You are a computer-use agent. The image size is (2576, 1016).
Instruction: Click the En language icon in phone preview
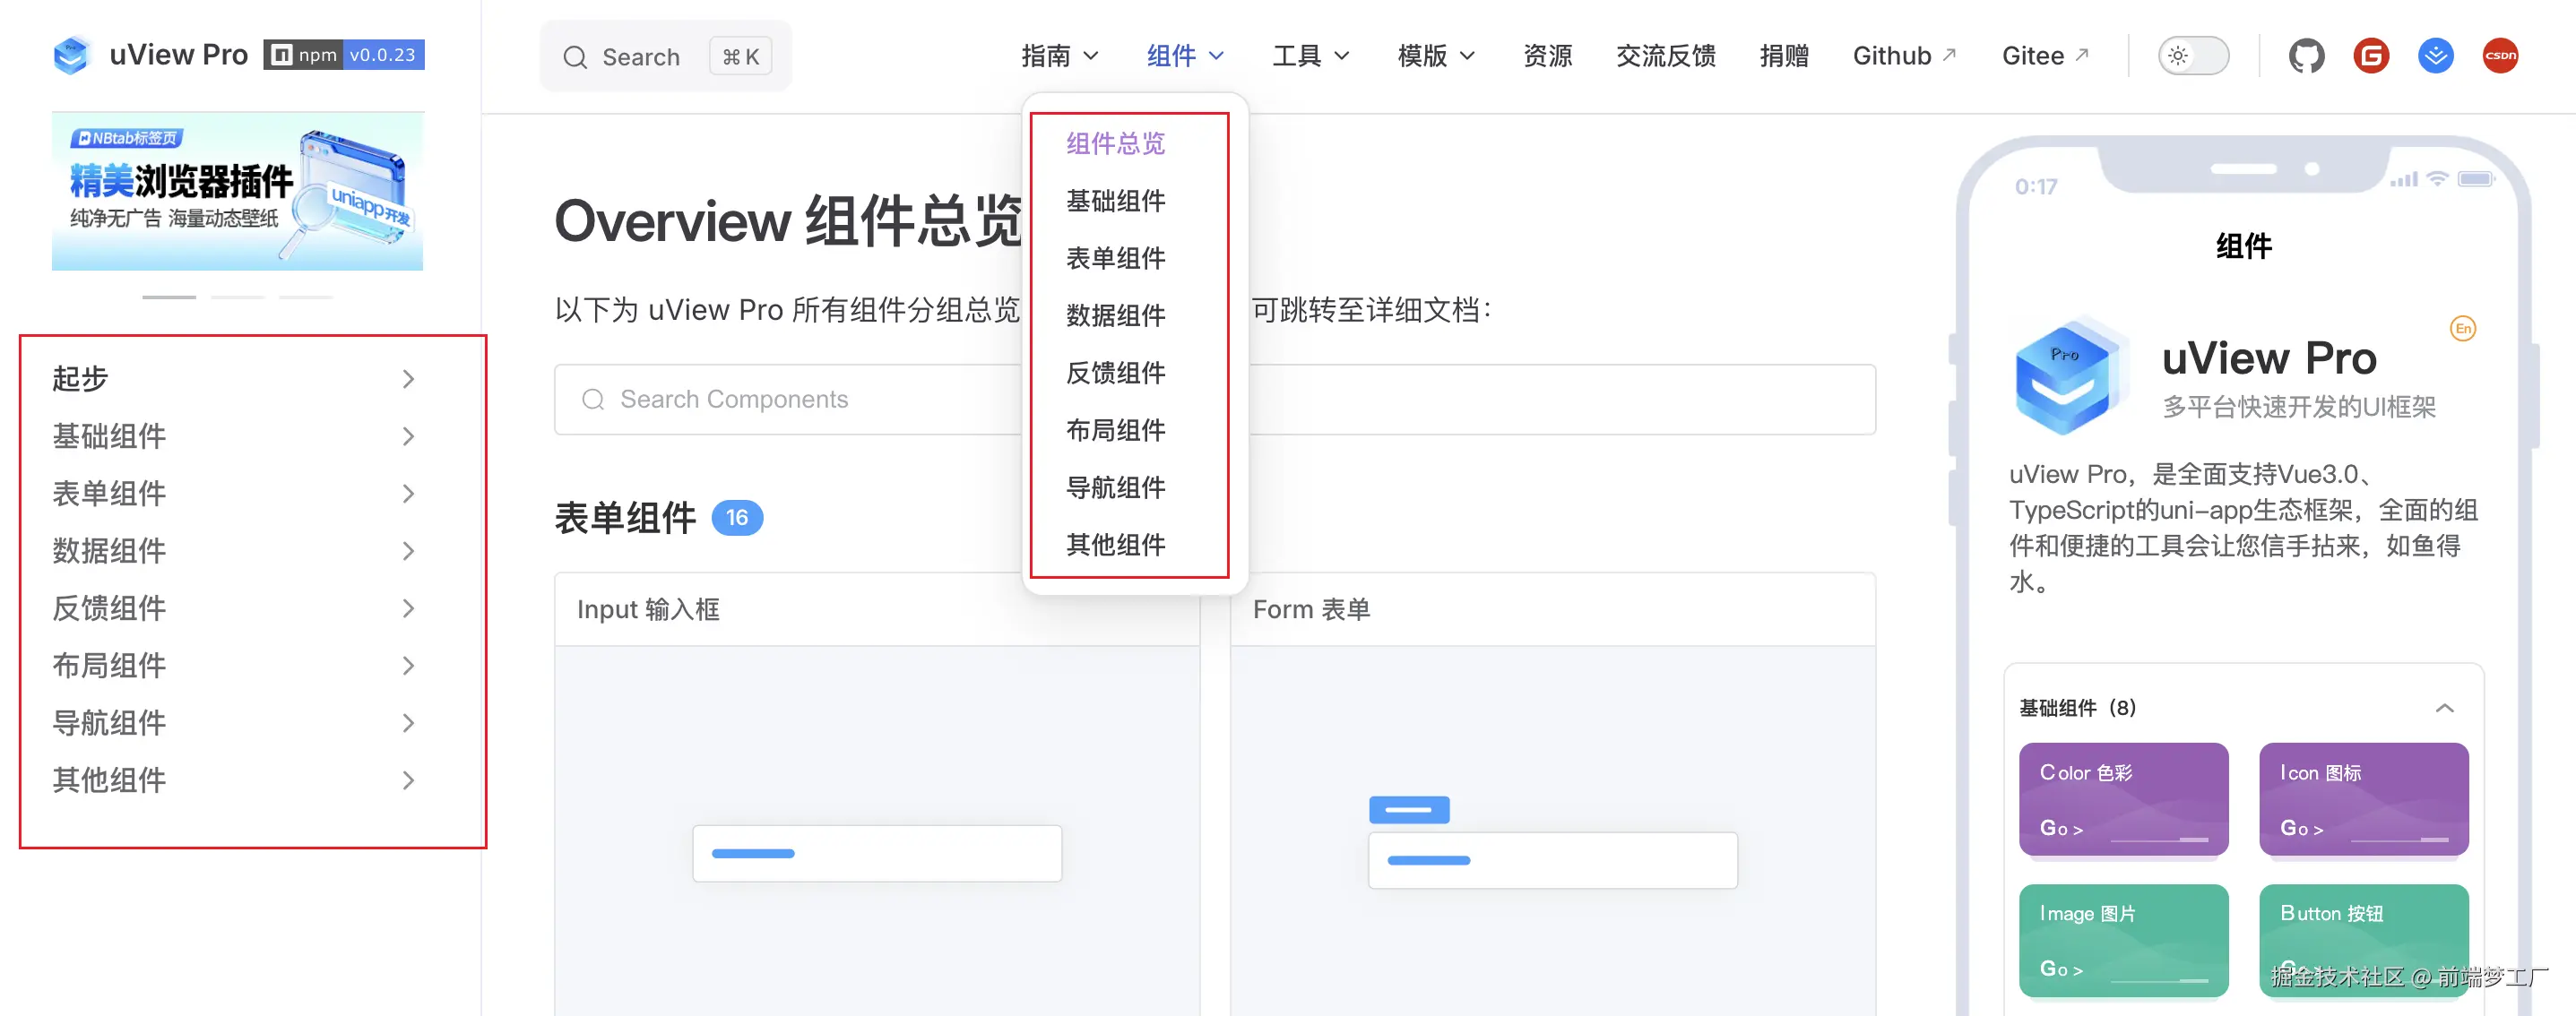(2462, 329)
